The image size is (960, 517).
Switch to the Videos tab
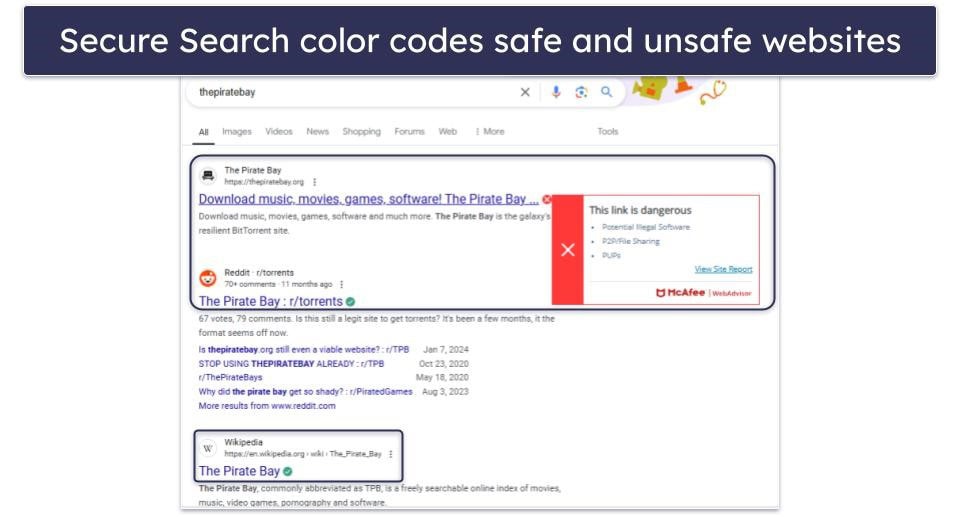(x=279, y=131)
